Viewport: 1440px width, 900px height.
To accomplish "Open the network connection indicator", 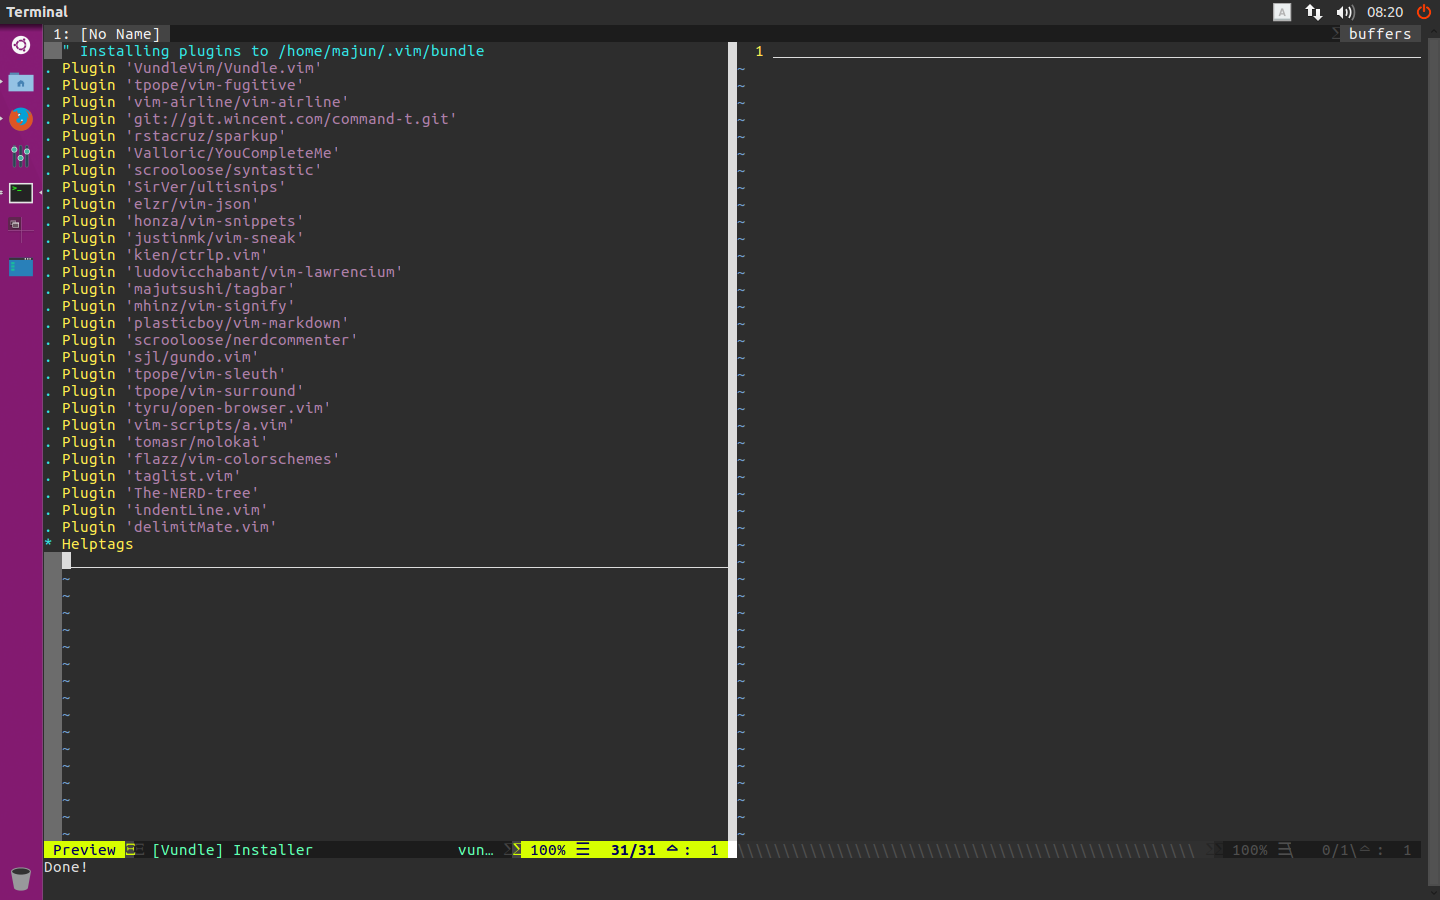I will (1314, 12).
